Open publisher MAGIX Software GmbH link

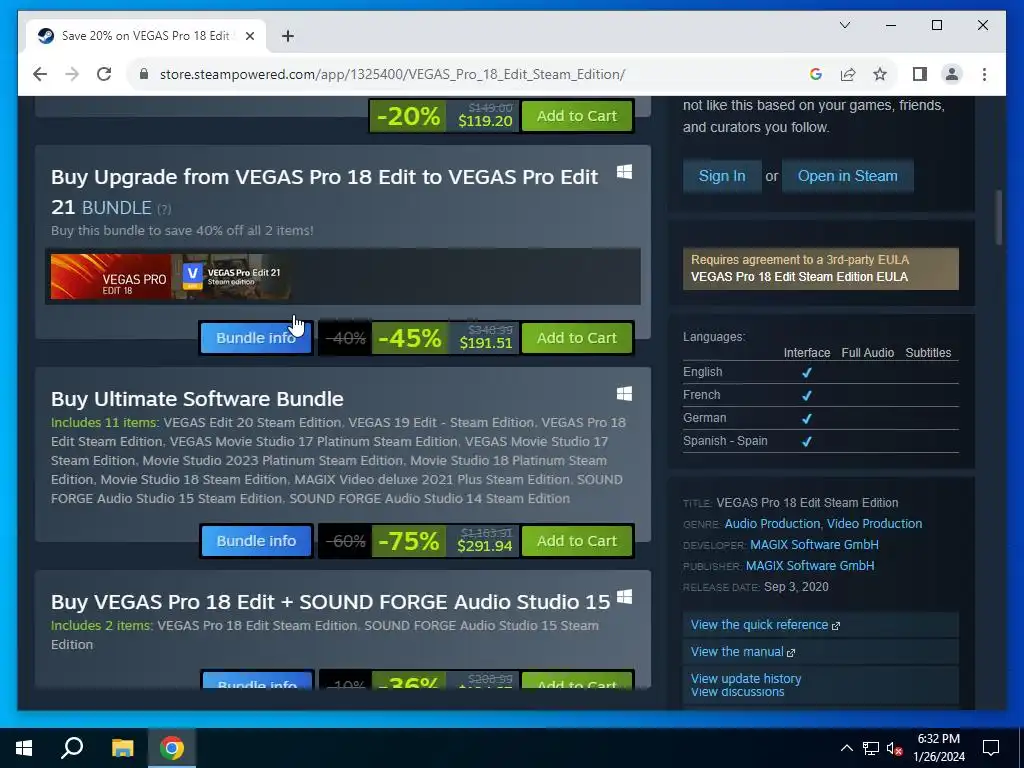[x=810, y=566]
